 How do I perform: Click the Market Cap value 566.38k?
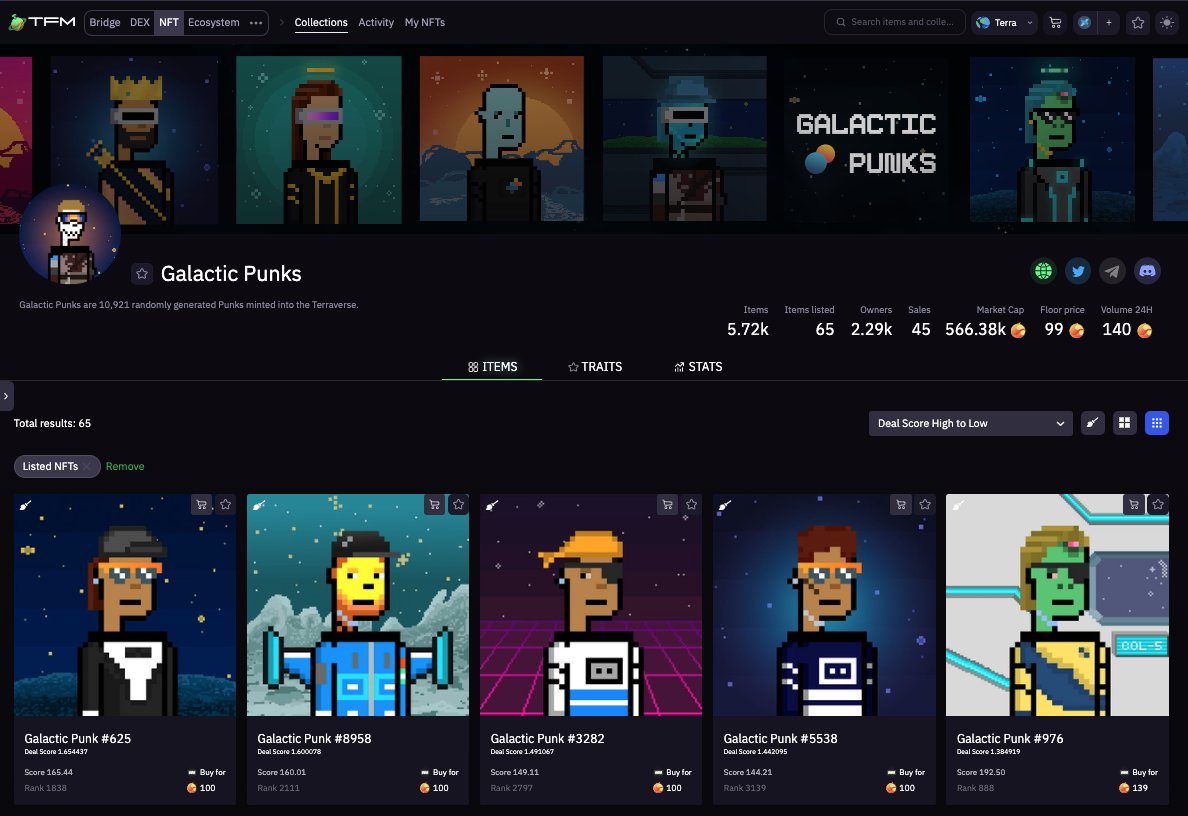pyautogui.click(x=975, y=330)
